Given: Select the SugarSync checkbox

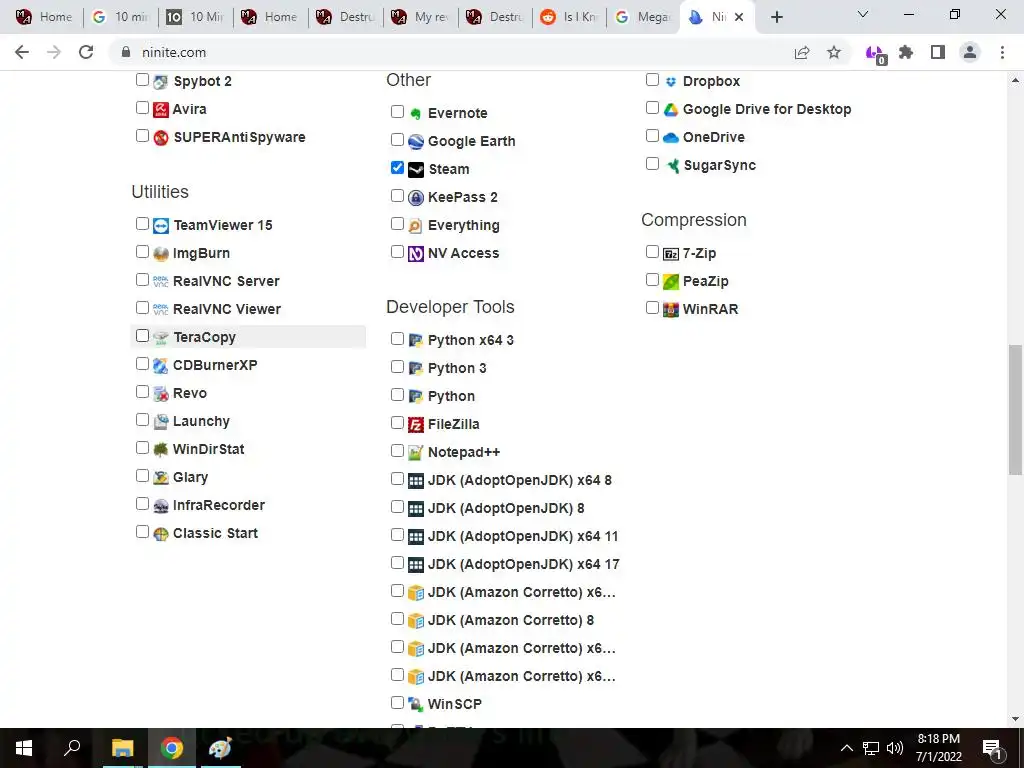Looking at the screenshot, I should pos(652,163).
